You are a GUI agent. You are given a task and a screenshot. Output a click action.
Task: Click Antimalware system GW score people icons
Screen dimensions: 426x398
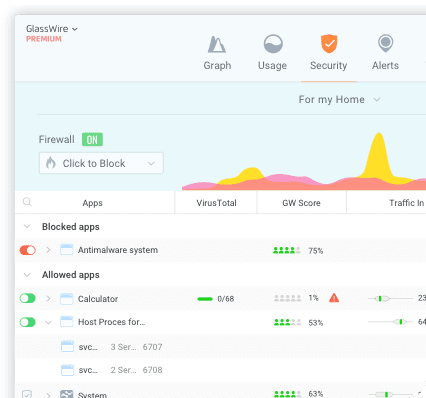tap(287, 250)
